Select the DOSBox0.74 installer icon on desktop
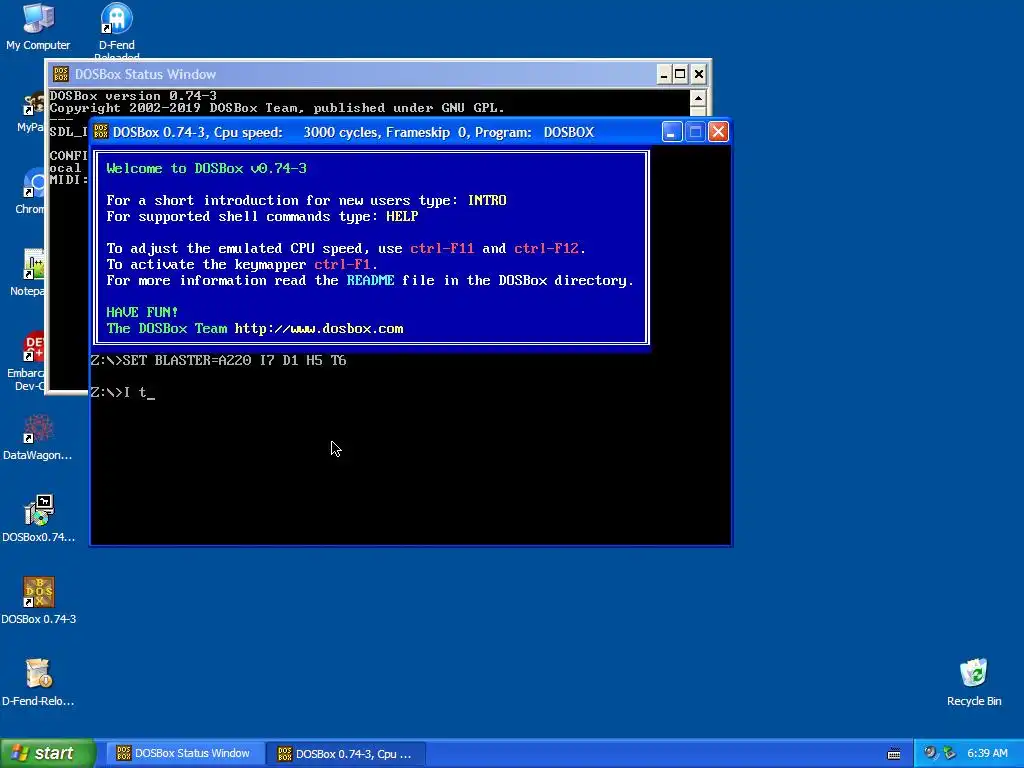Viewport: 1024px width, 768px height. tap(38, 519)
